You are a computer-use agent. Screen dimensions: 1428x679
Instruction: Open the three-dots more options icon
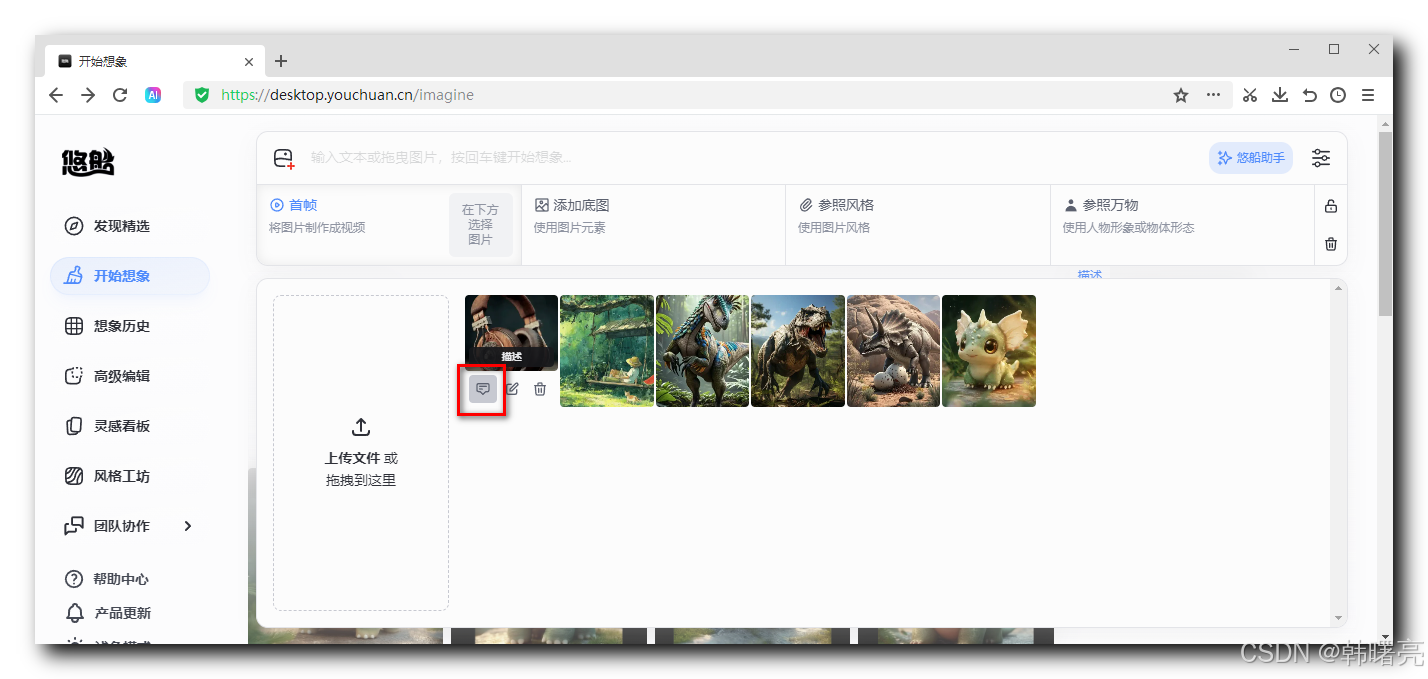1213,95
